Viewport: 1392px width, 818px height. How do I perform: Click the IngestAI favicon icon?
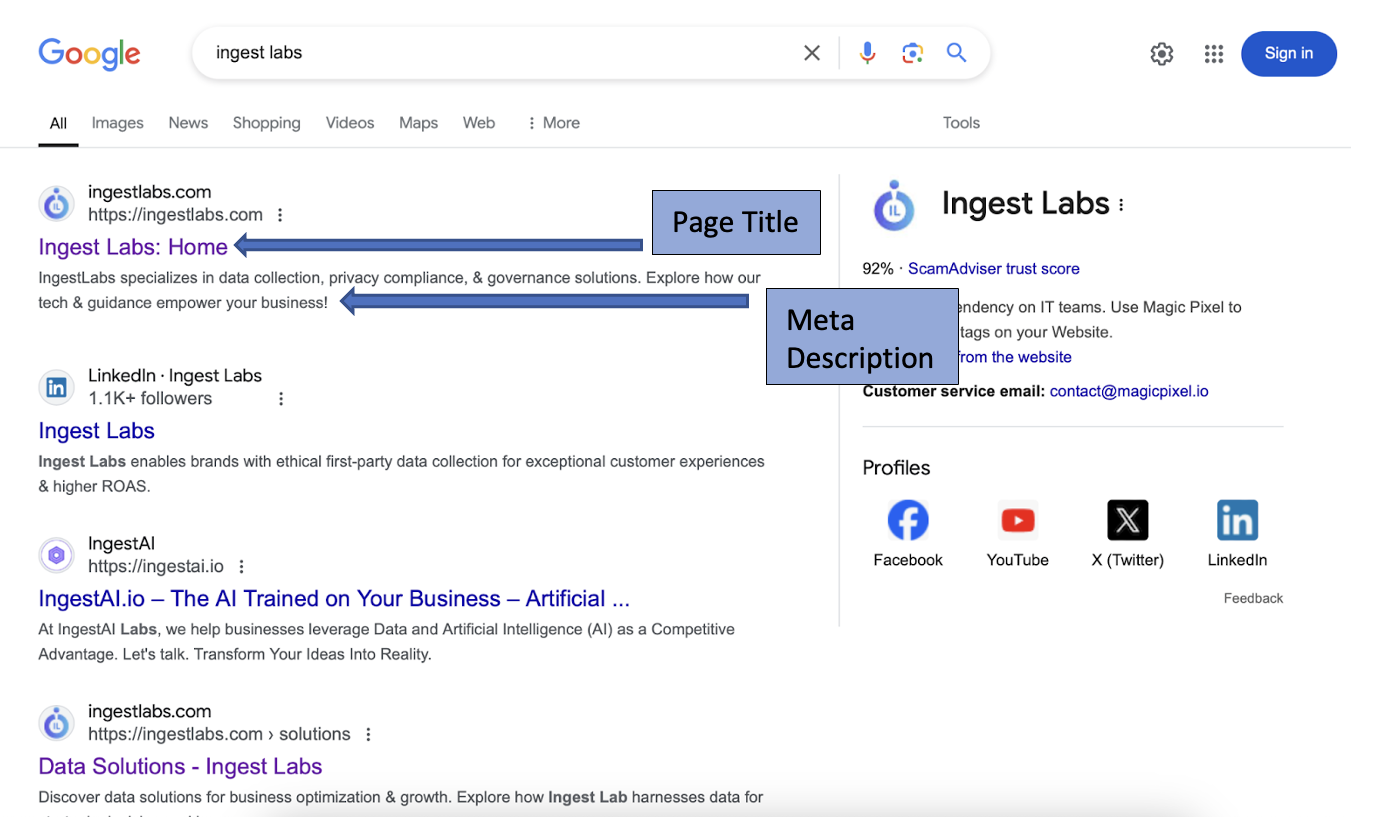tap(57, 555)
